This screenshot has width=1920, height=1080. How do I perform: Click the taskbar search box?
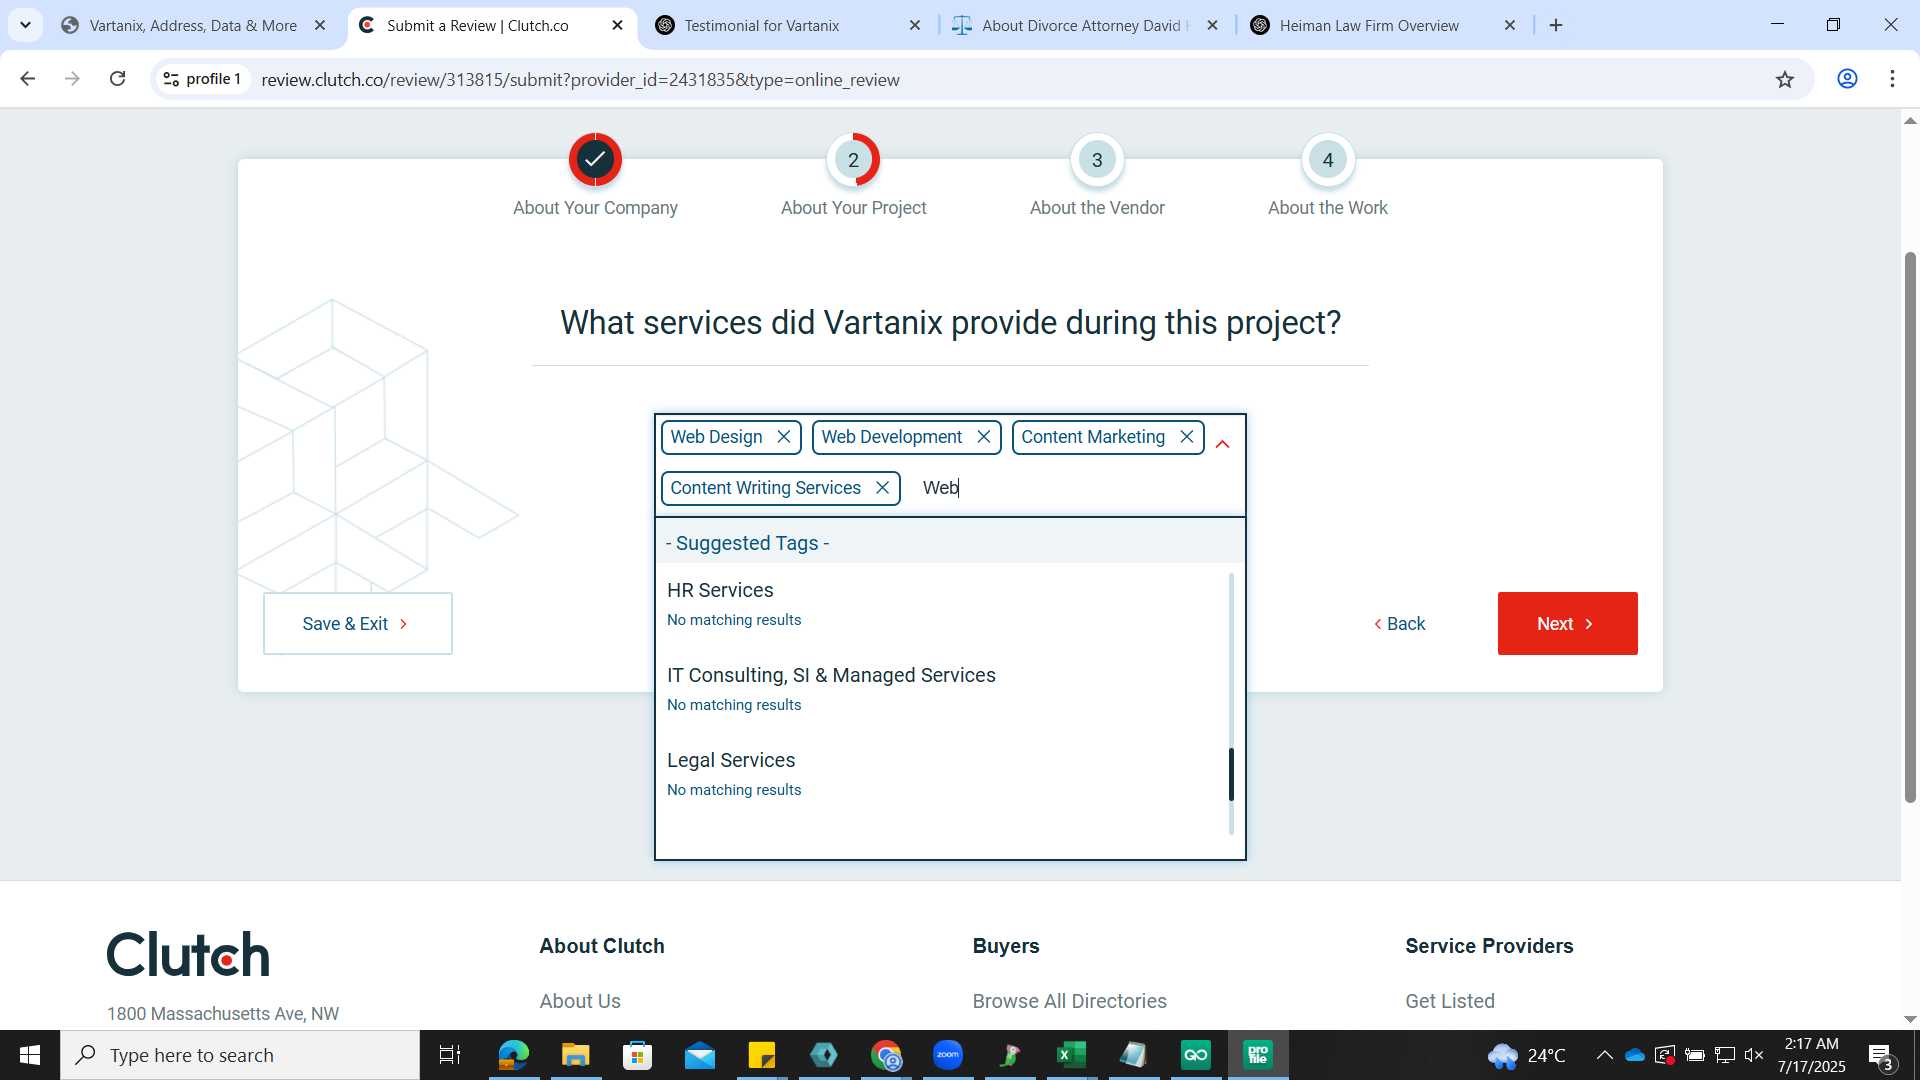pyautogui.click(x=240, y=1055)
